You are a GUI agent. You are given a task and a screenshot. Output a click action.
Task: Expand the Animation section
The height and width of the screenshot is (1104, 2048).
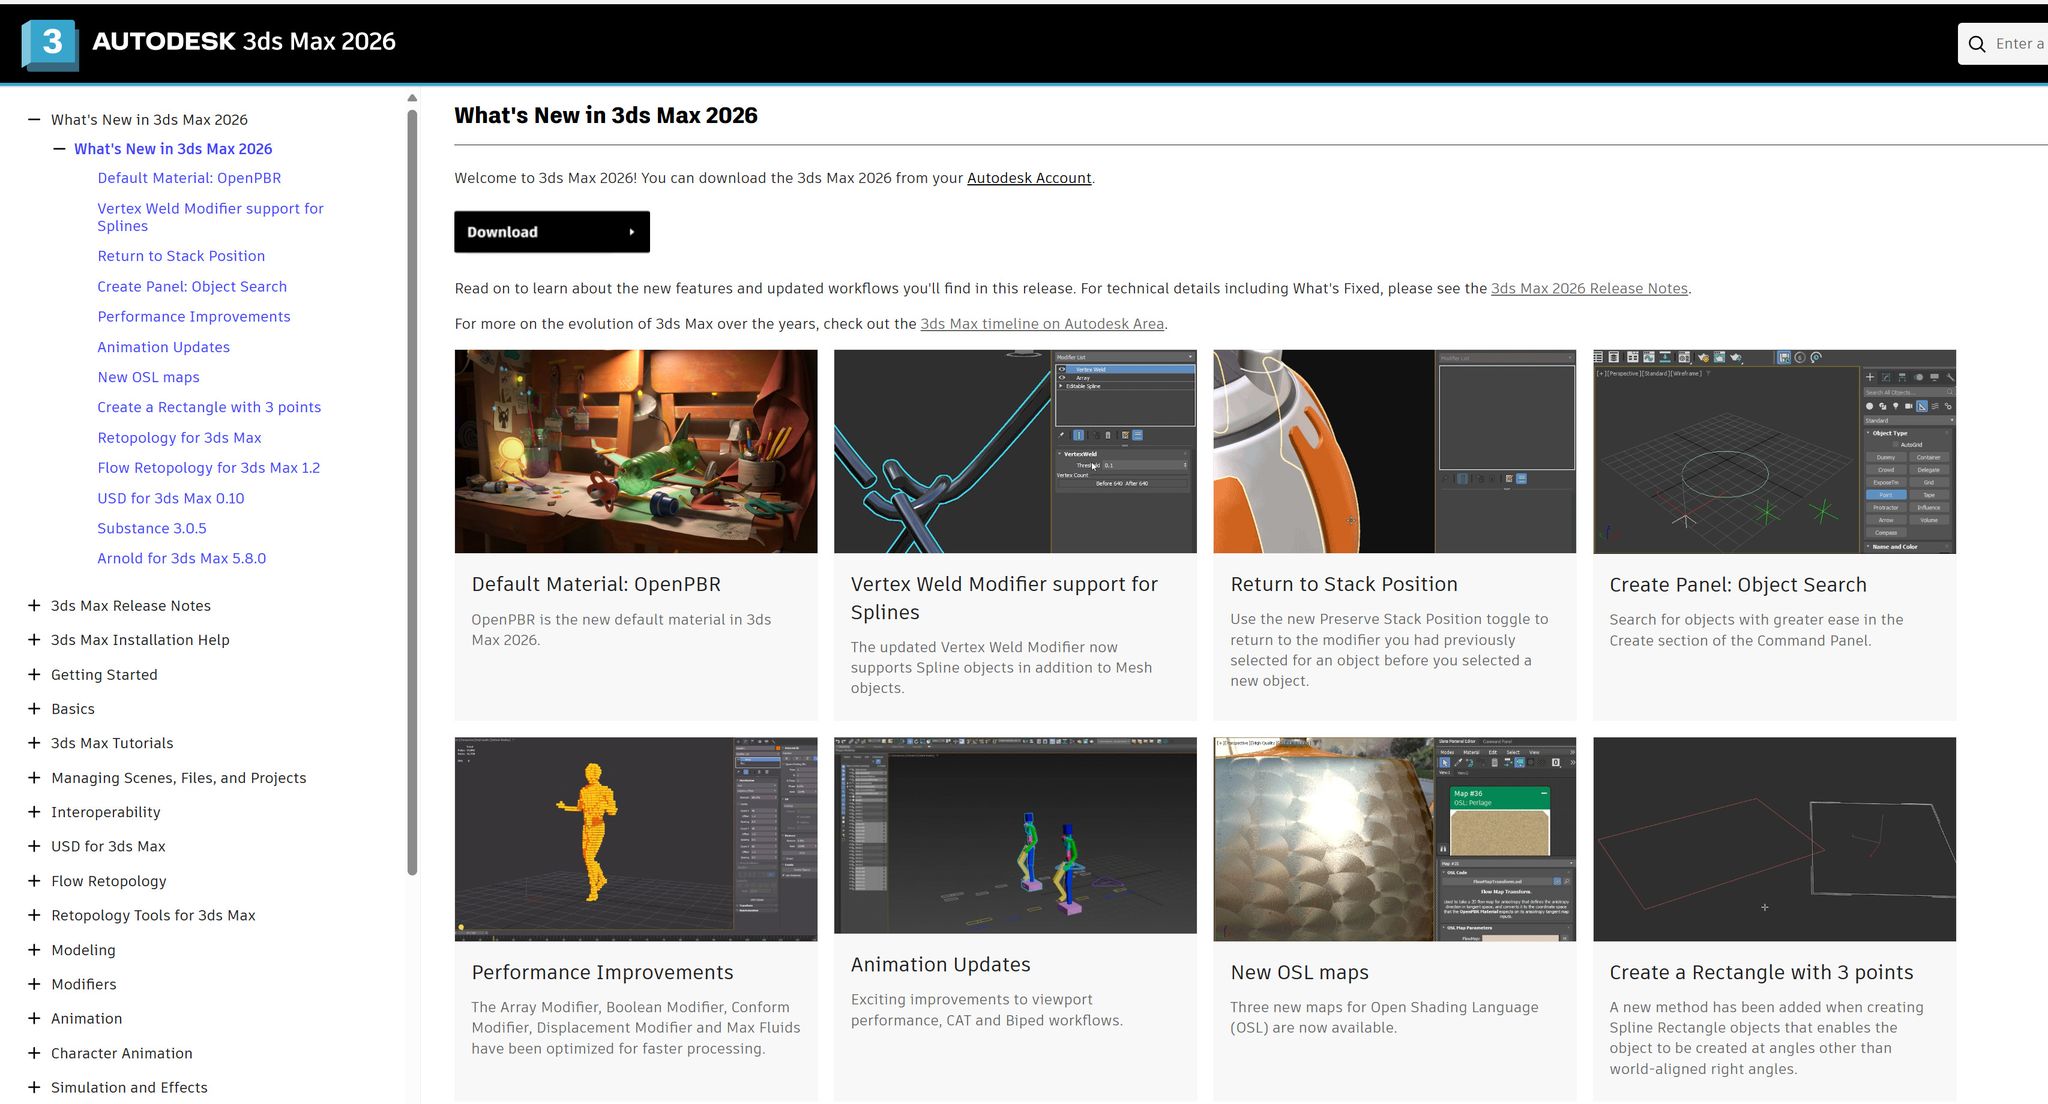click(34, 1018)
